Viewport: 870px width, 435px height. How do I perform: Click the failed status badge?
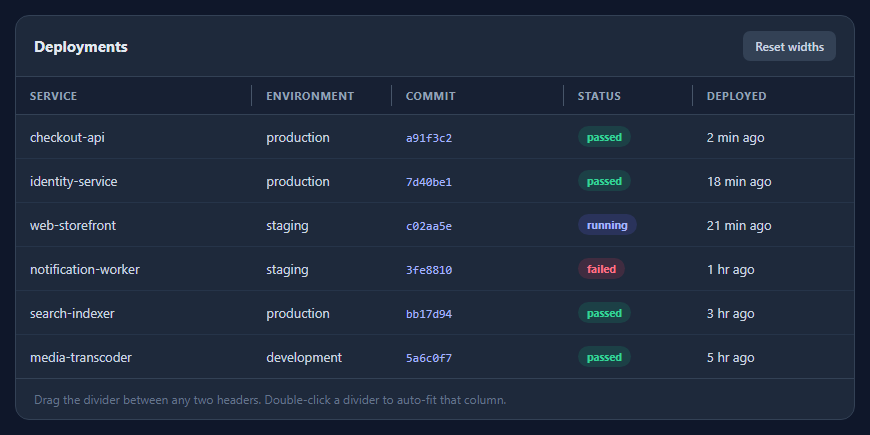pyautogui.click(x=601, y=269)
